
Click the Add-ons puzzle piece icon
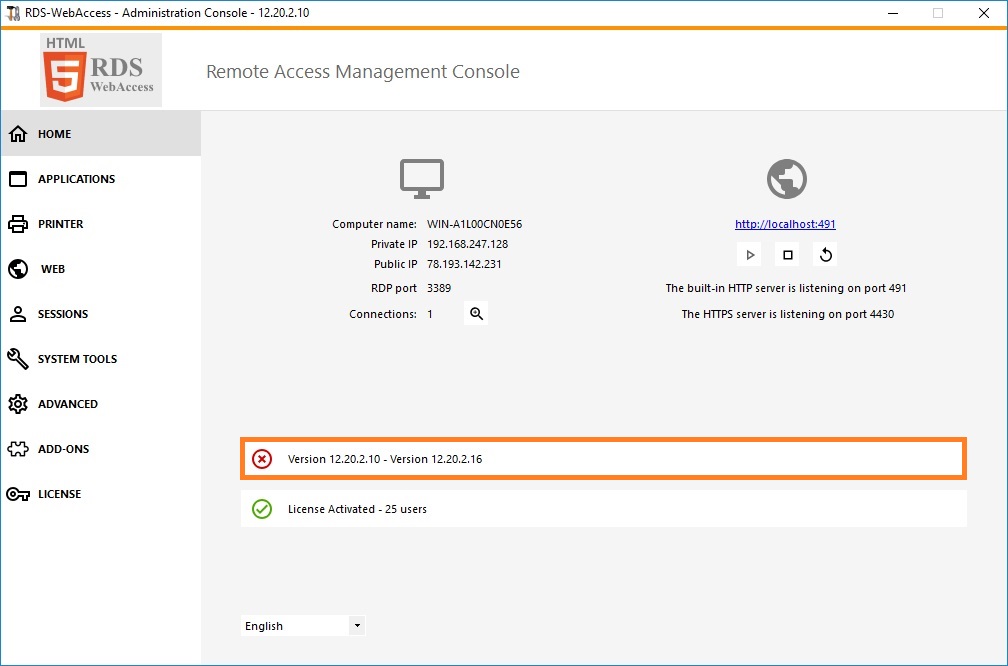point(18,449)
